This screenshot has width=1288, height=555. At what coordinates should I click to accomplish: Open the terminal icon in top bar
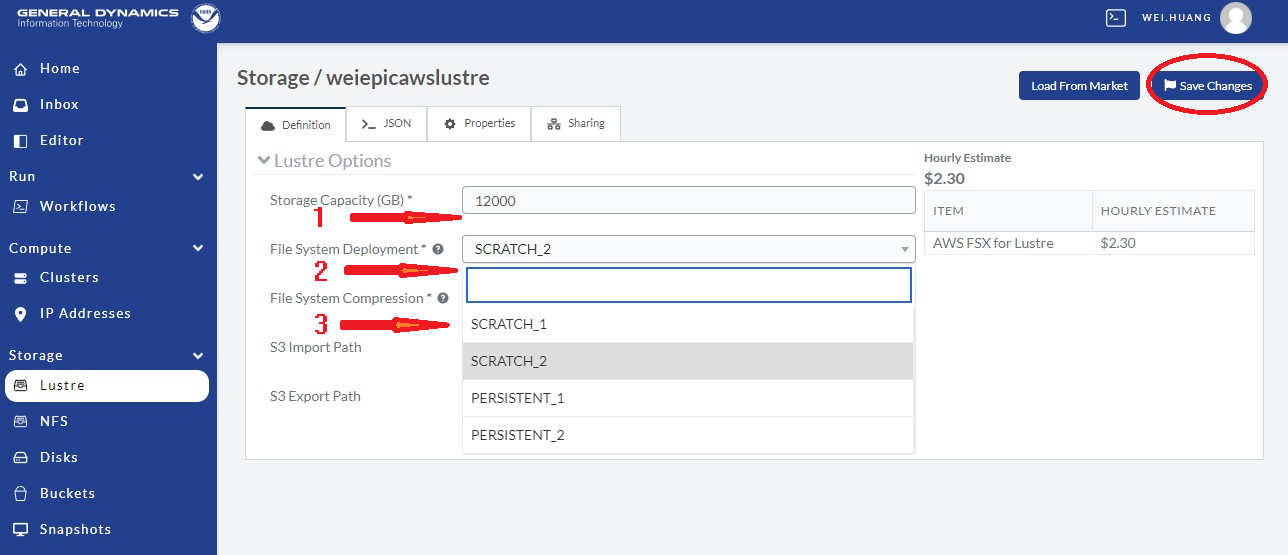point(1116,17)
